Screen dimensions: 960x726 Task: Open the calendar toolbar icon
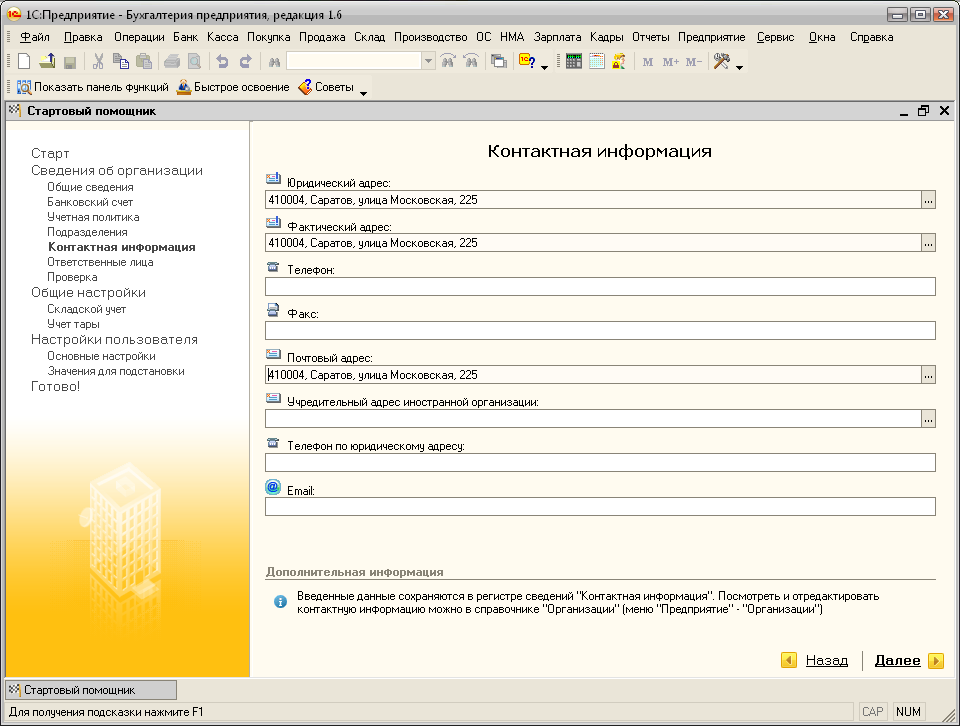point(596,61)
